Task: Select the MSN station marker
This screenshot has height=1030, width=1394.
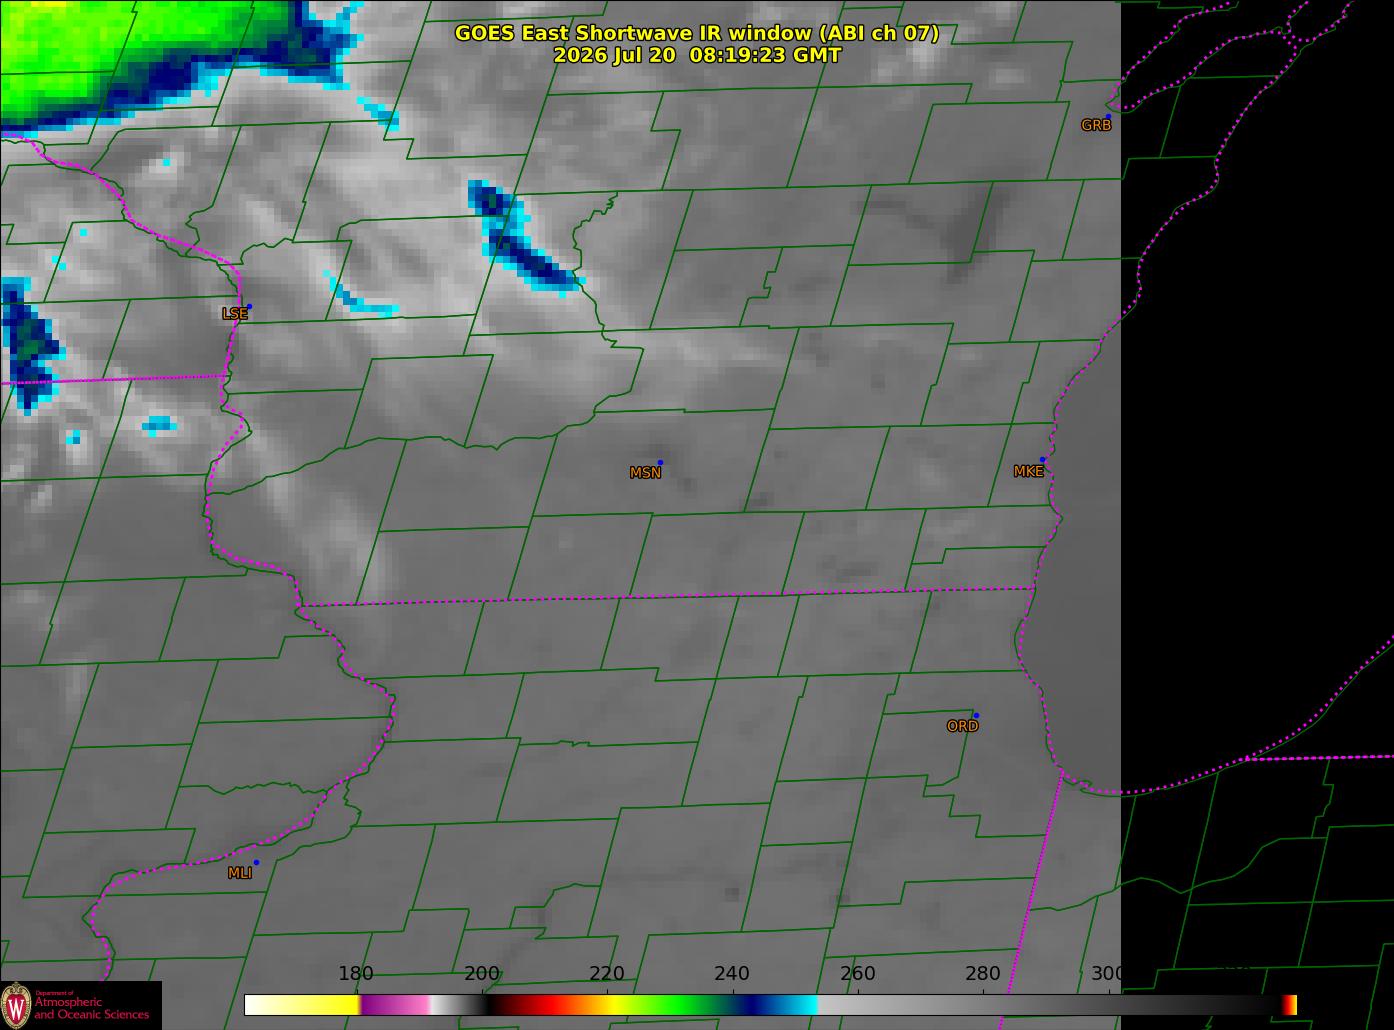Action: (x=660, y=463)
